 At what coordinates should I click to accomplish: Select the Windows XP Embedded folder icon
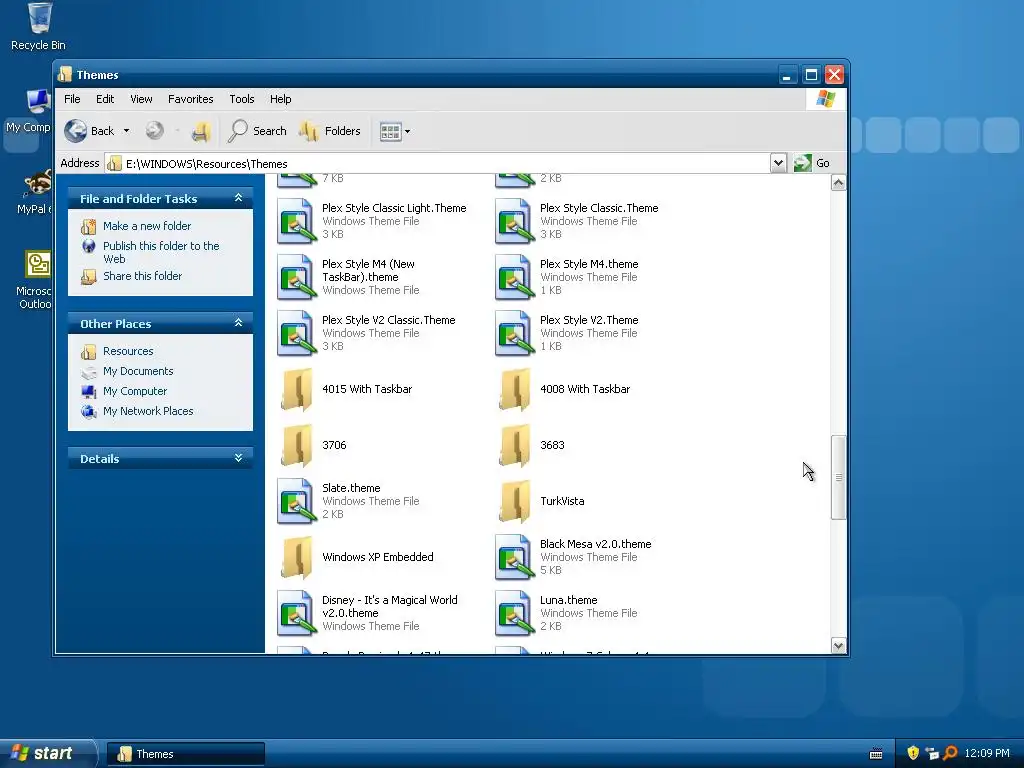297,558
